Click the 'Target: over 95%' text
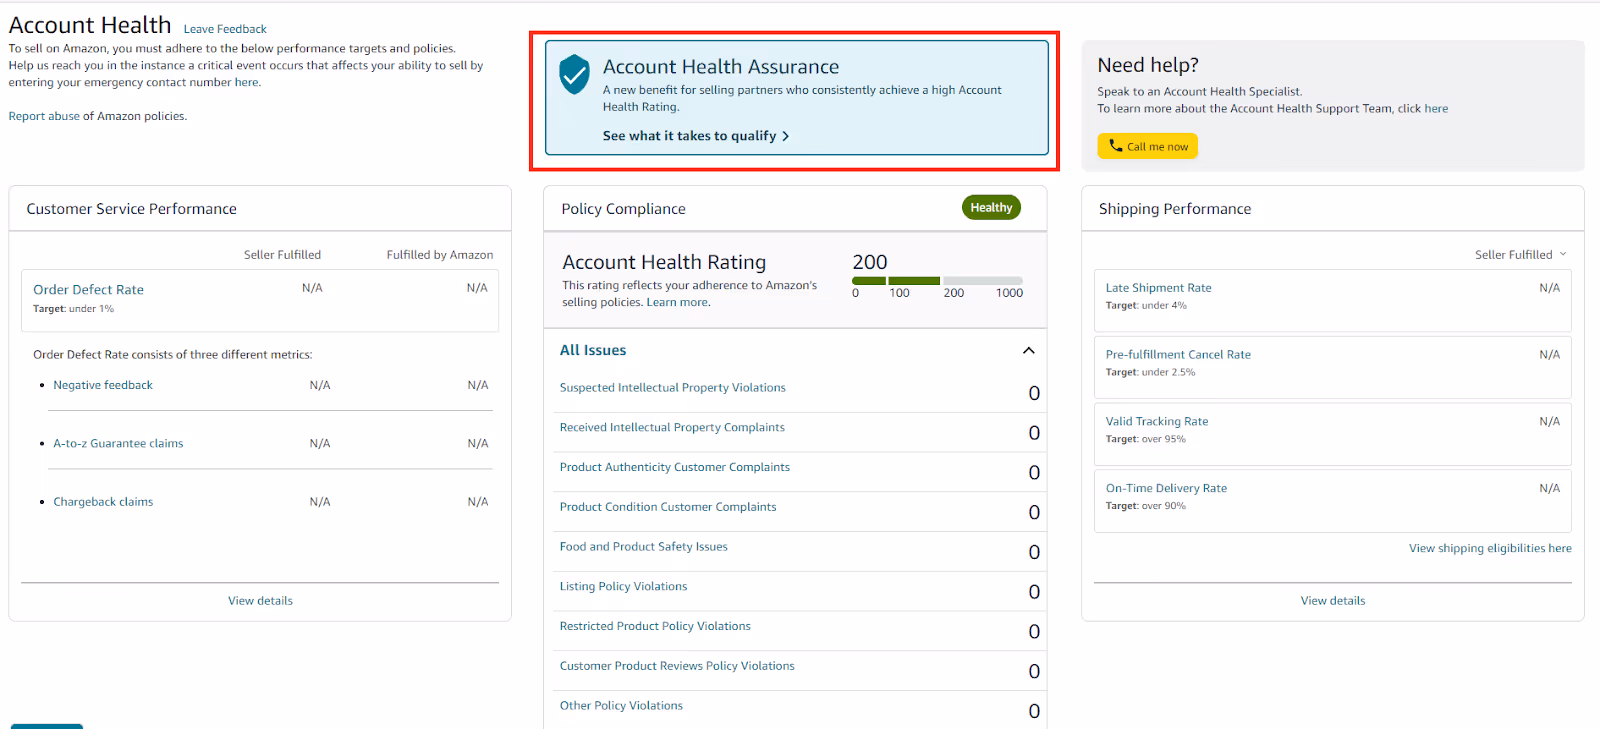Viewport: 1600px width, 729px height. [x=1145, y=439]
